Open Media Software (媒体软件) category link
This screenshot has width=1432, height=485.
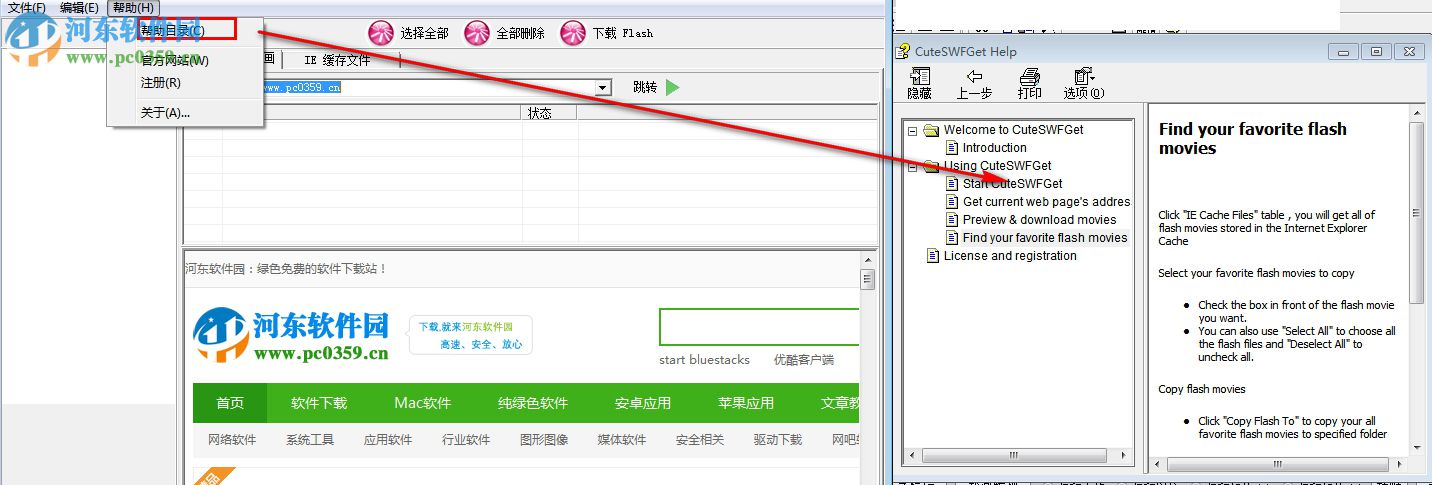(622, 440)
